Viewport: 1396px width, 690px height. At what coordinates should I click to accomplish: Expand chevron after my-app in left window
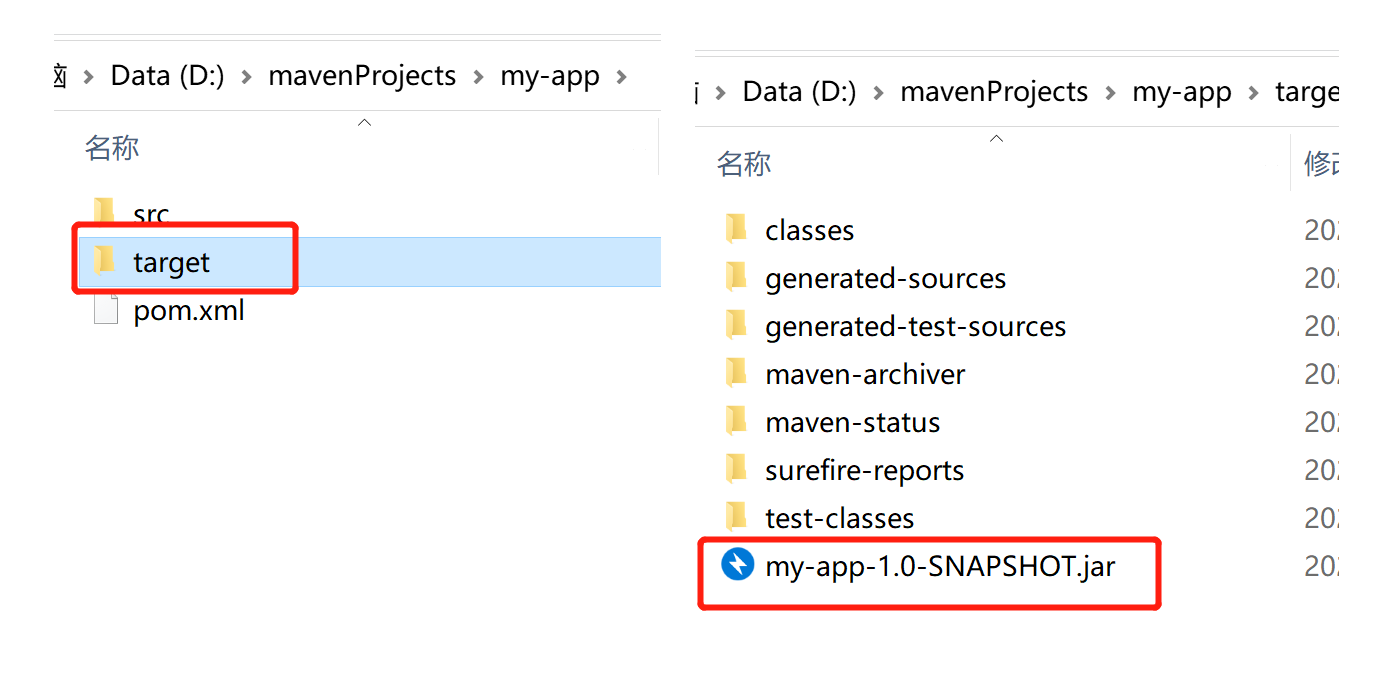[622, 77]
